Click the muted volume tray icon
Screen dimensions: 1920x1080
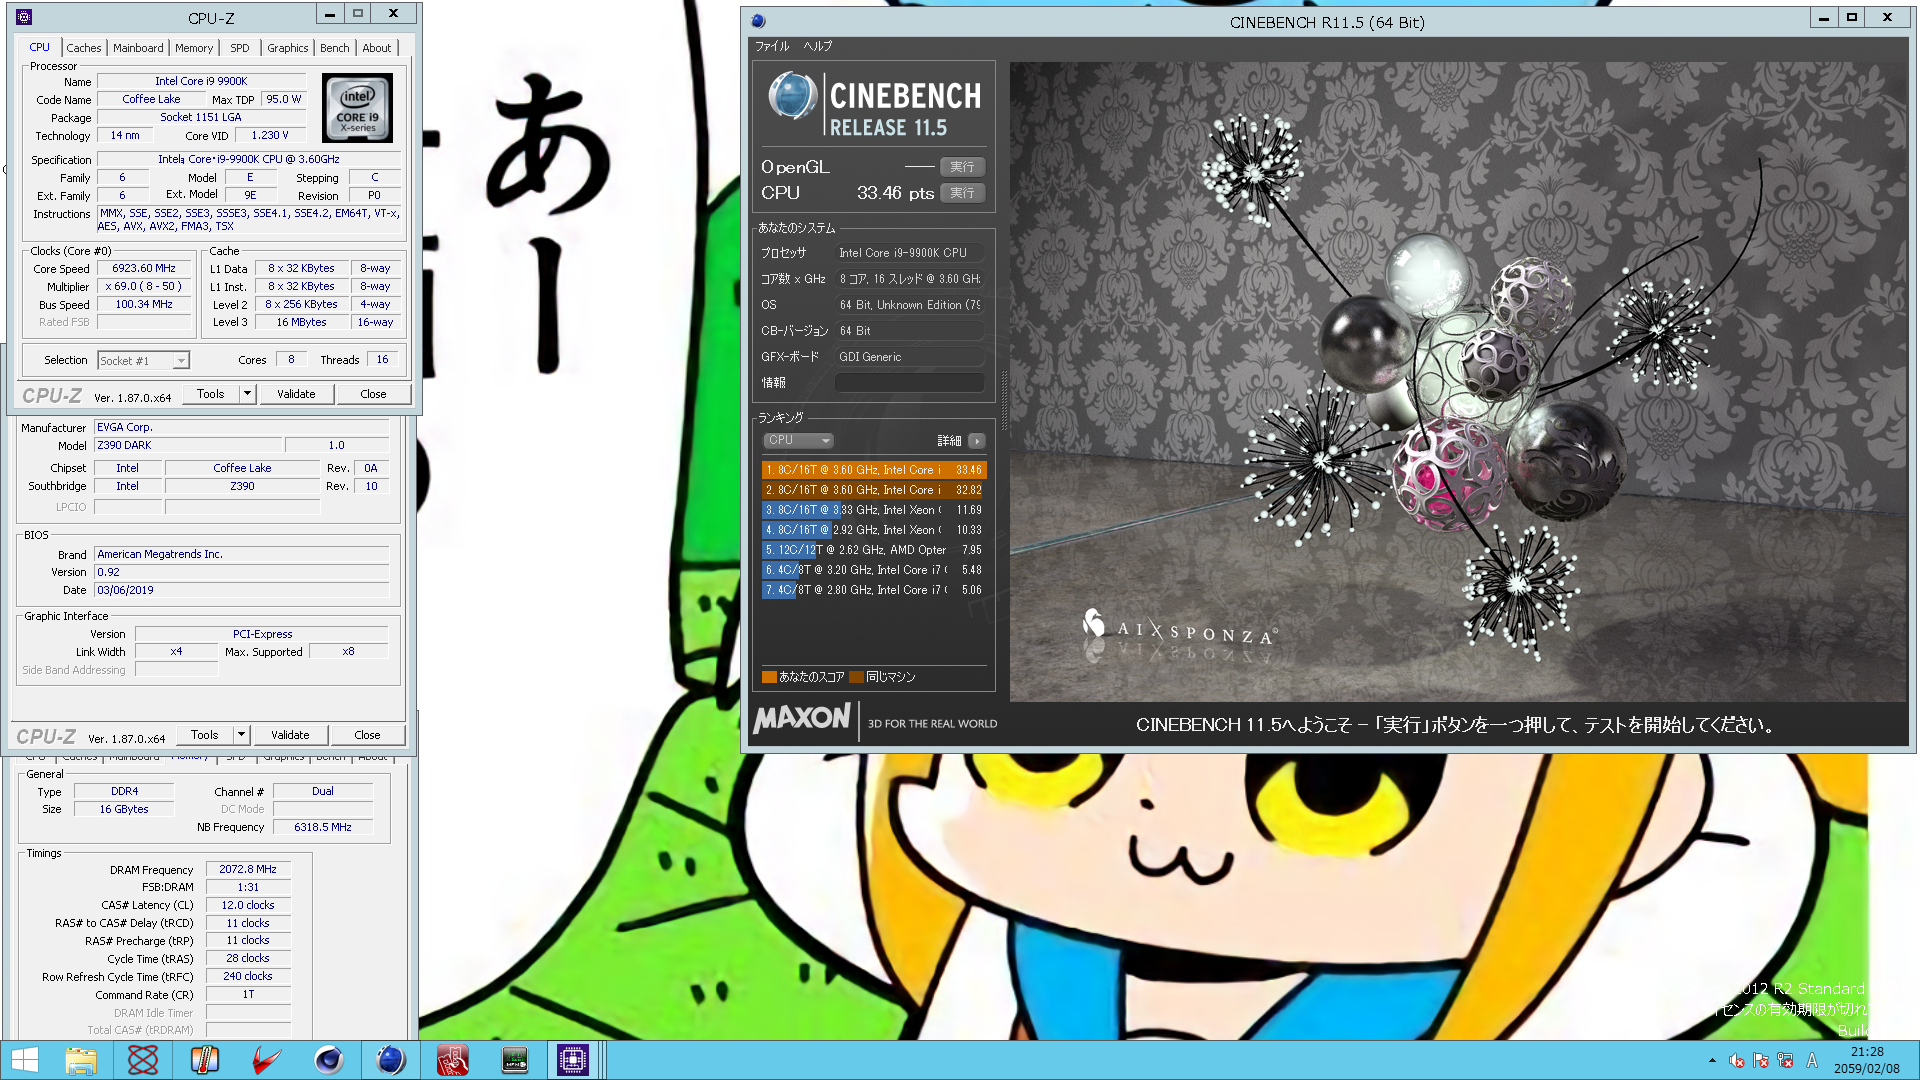pyautogui.click(x=1737, y=1061)
